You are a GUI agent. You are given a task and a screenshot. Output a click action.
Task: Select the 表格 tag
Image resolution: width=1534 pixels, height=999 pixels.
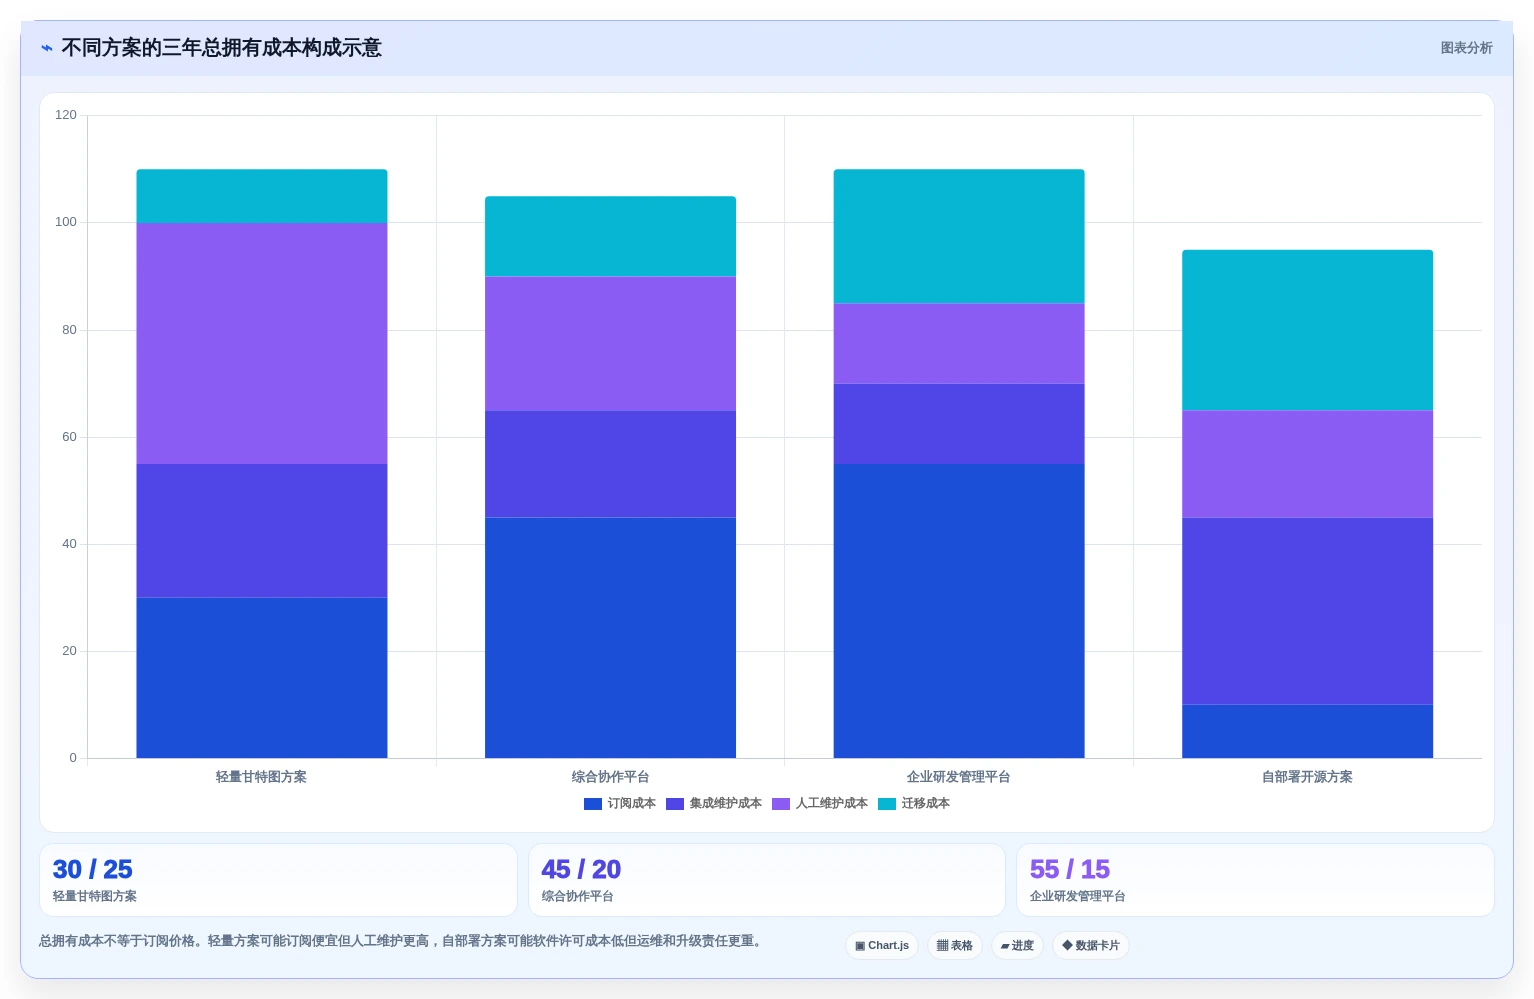(955, 946)
